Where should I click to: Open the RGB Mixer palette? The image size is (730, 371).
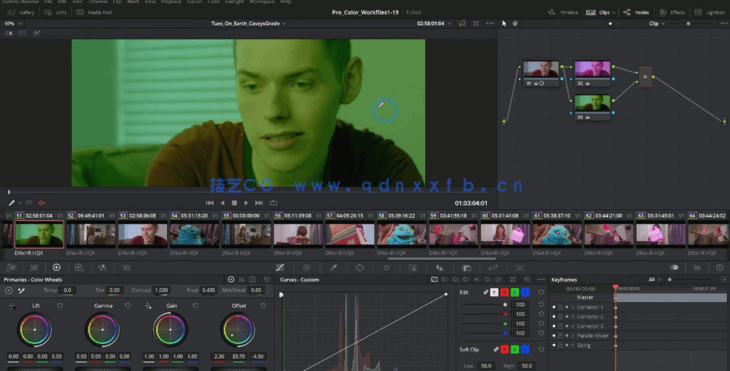(102, 268)
